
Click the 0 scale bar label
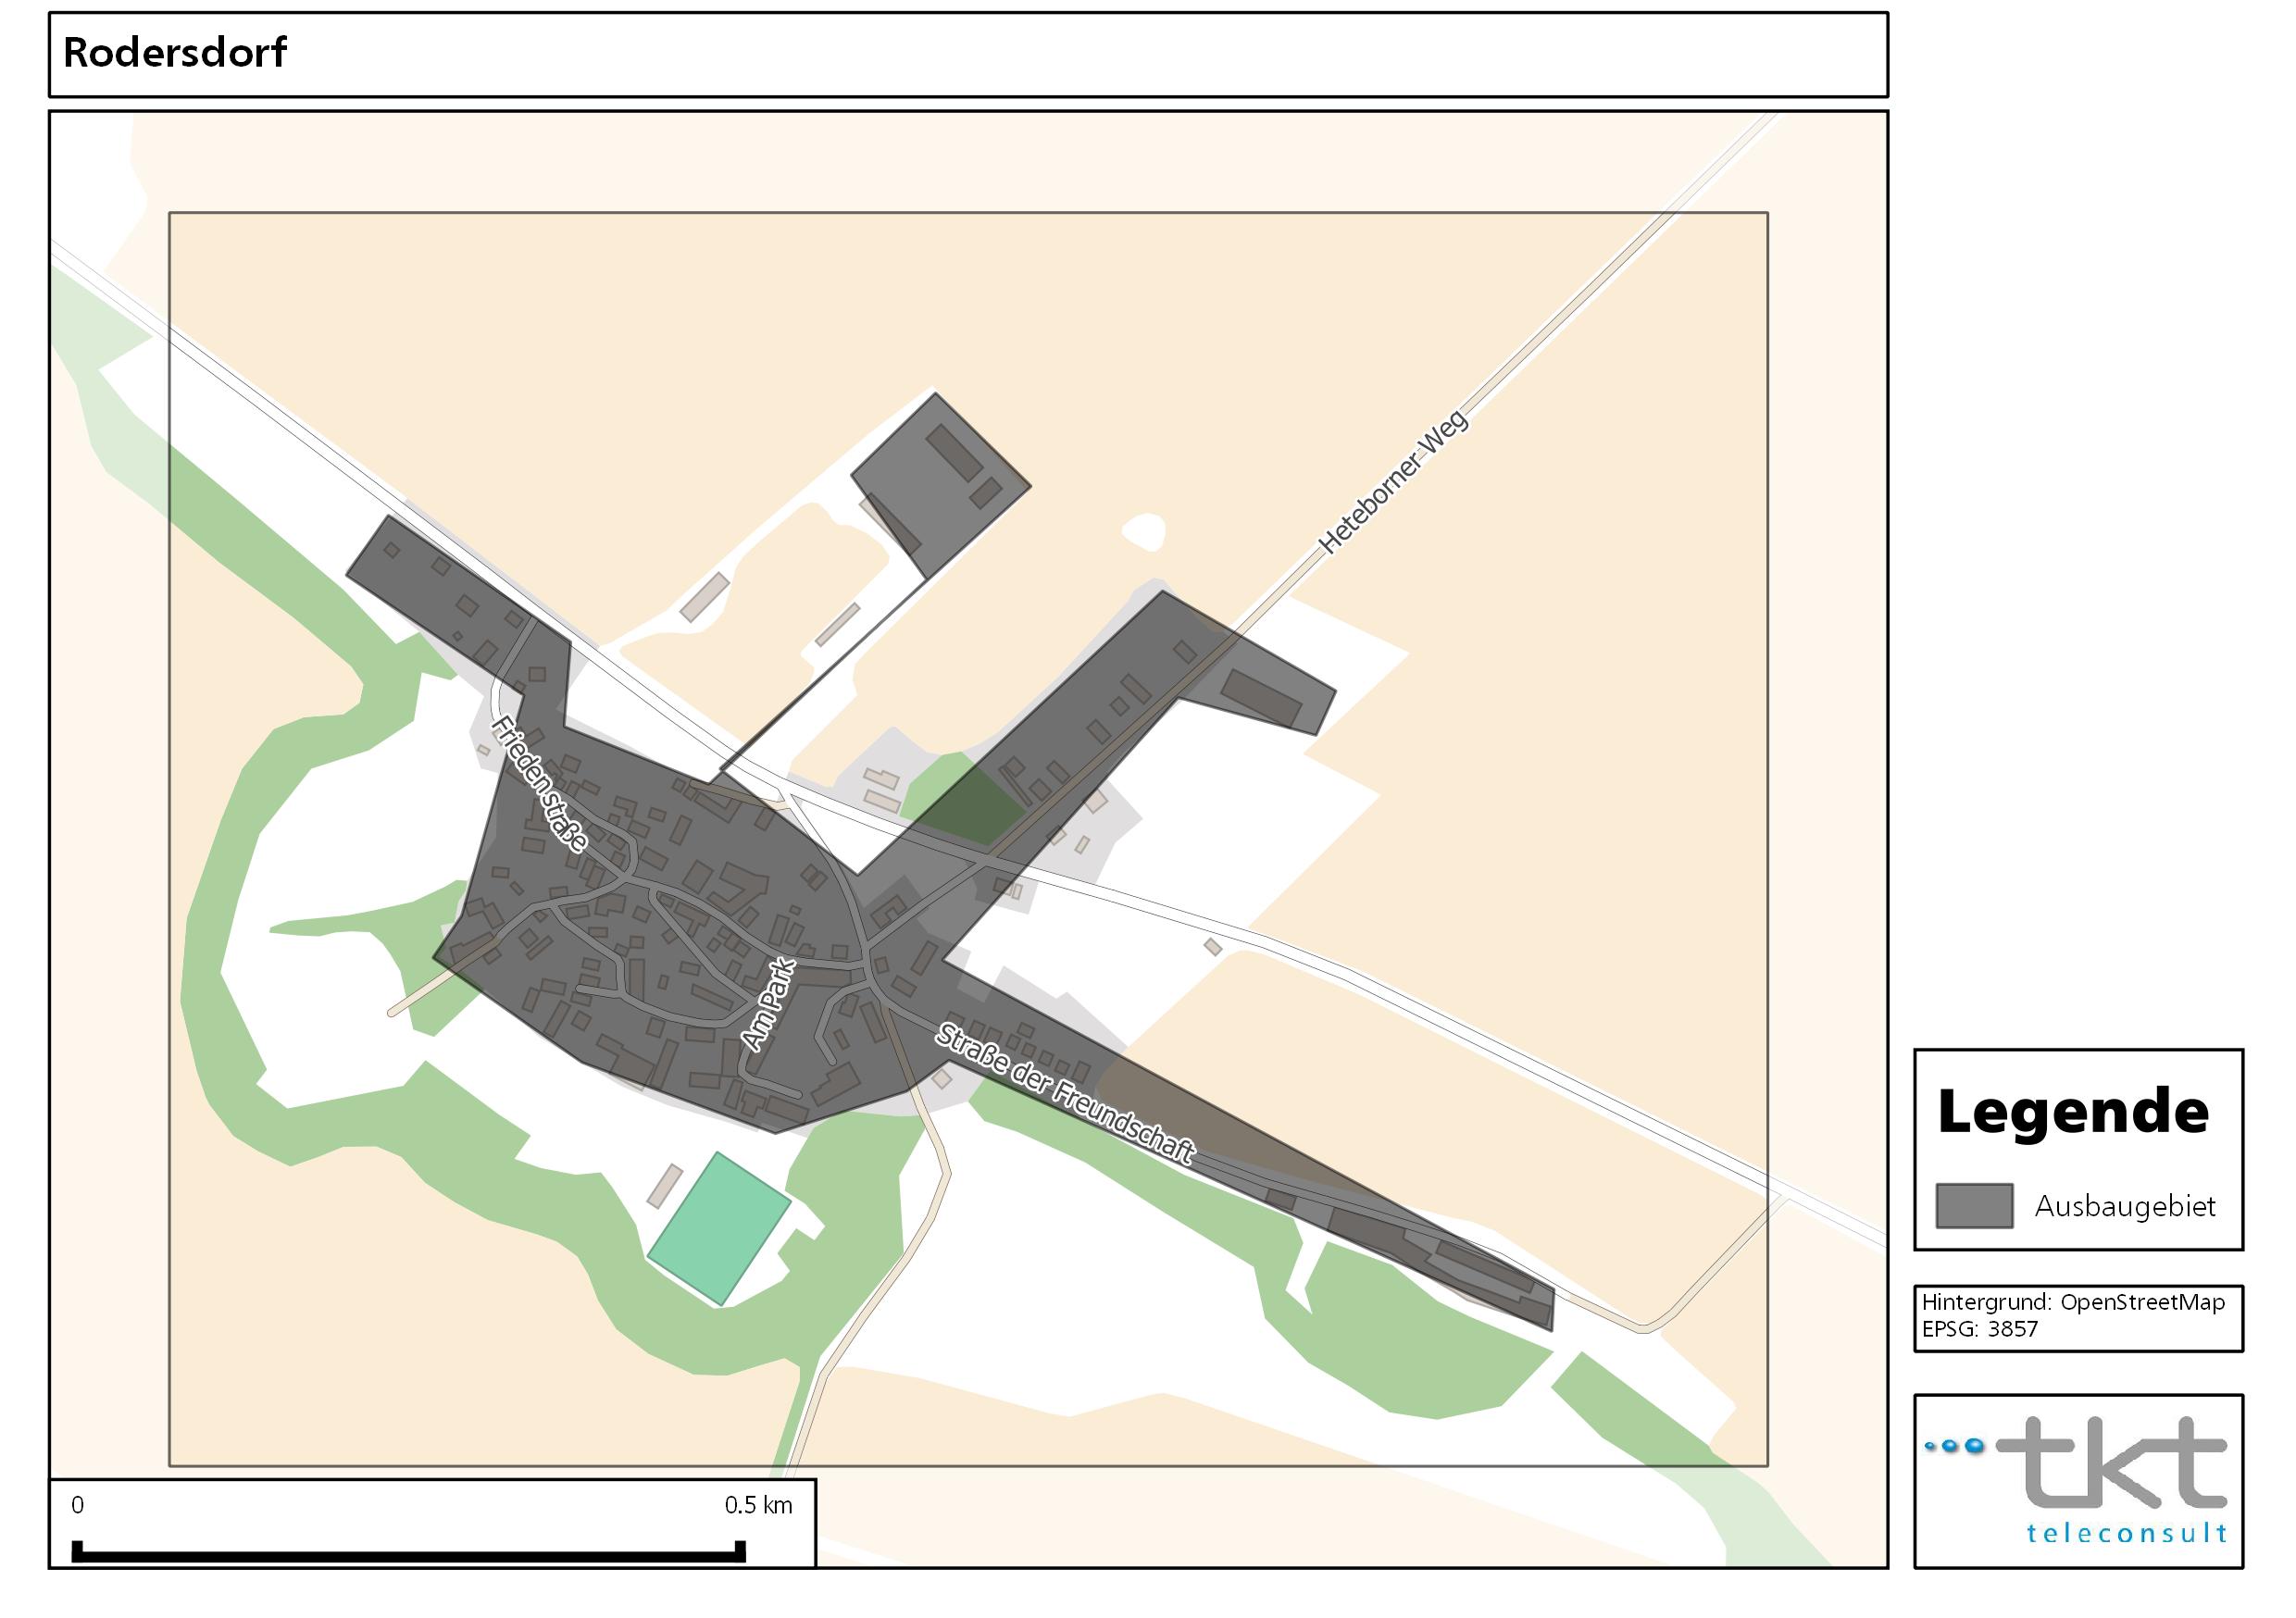point(78,1505)
